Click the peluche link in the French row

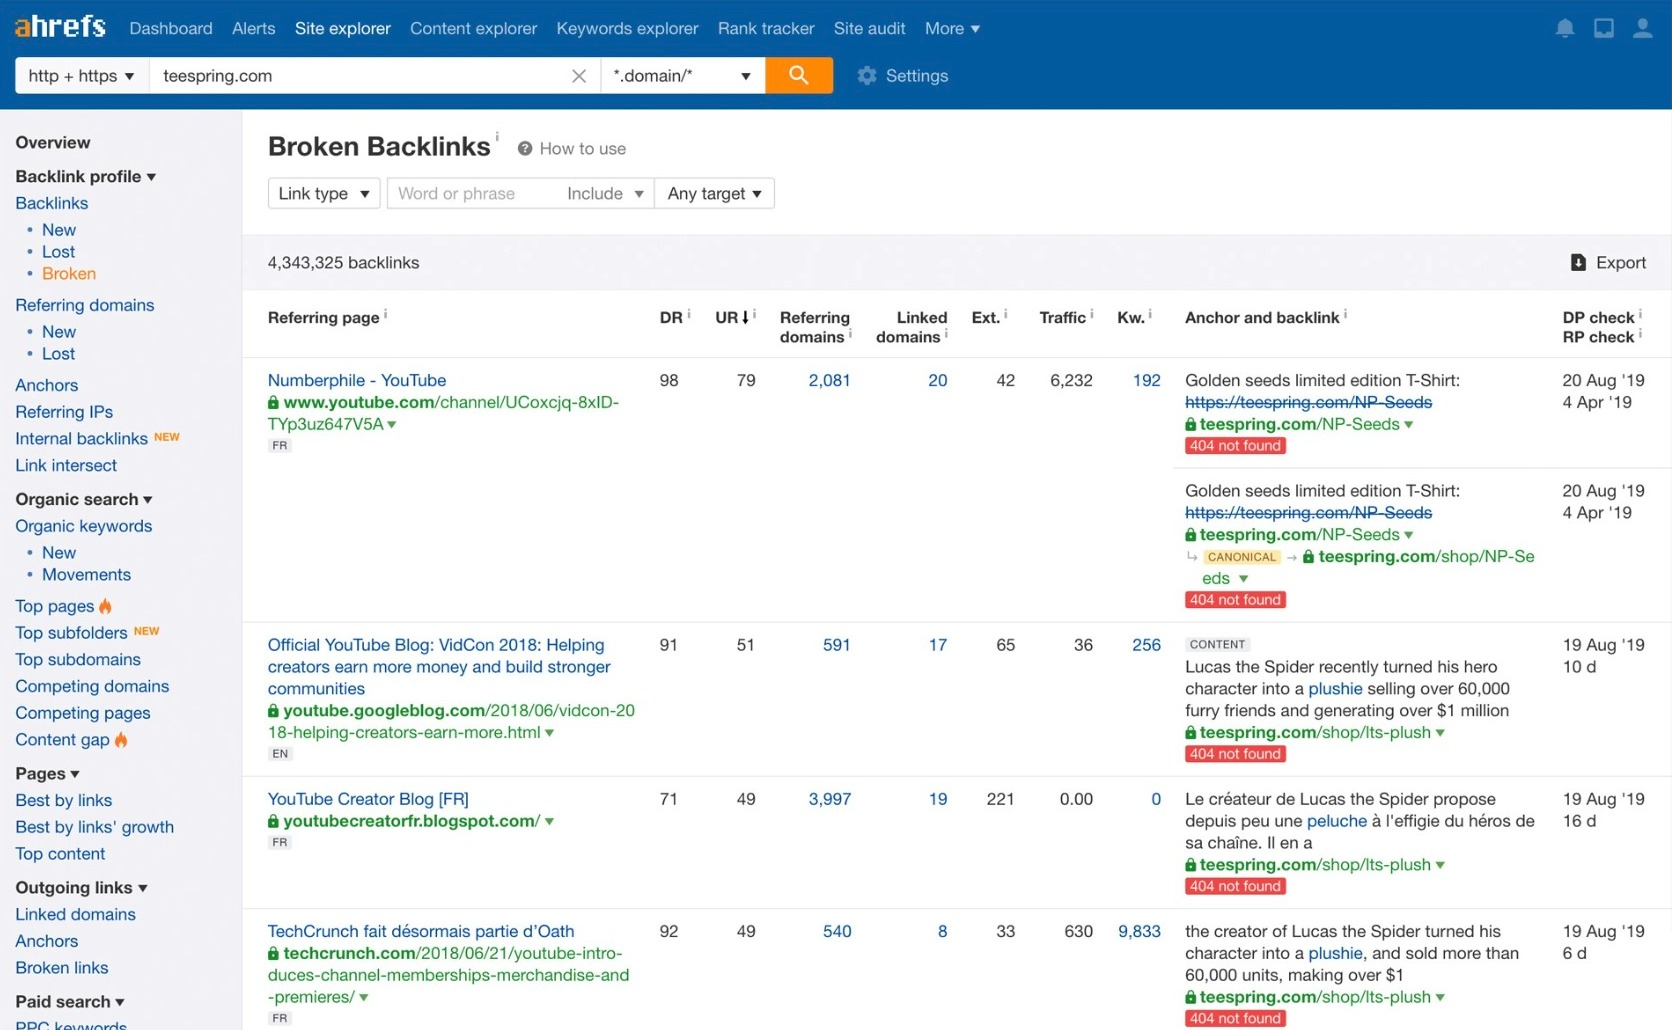1337,821
